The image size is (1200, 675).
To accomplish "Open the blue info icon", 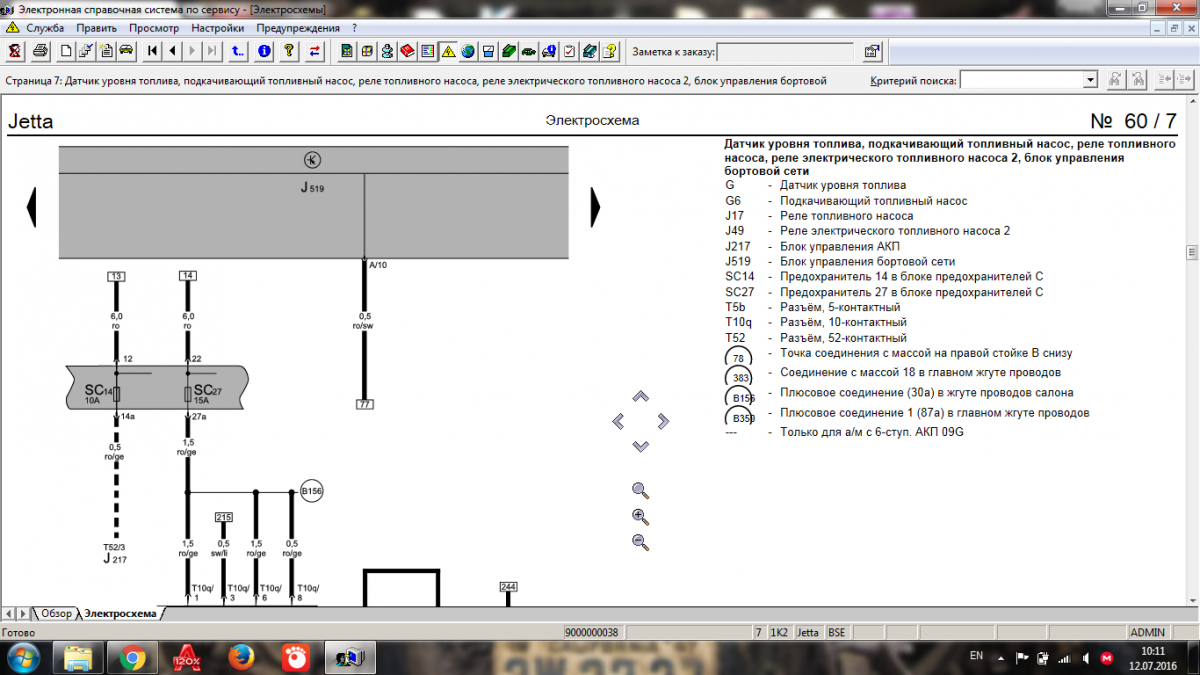I will (264, 50).
